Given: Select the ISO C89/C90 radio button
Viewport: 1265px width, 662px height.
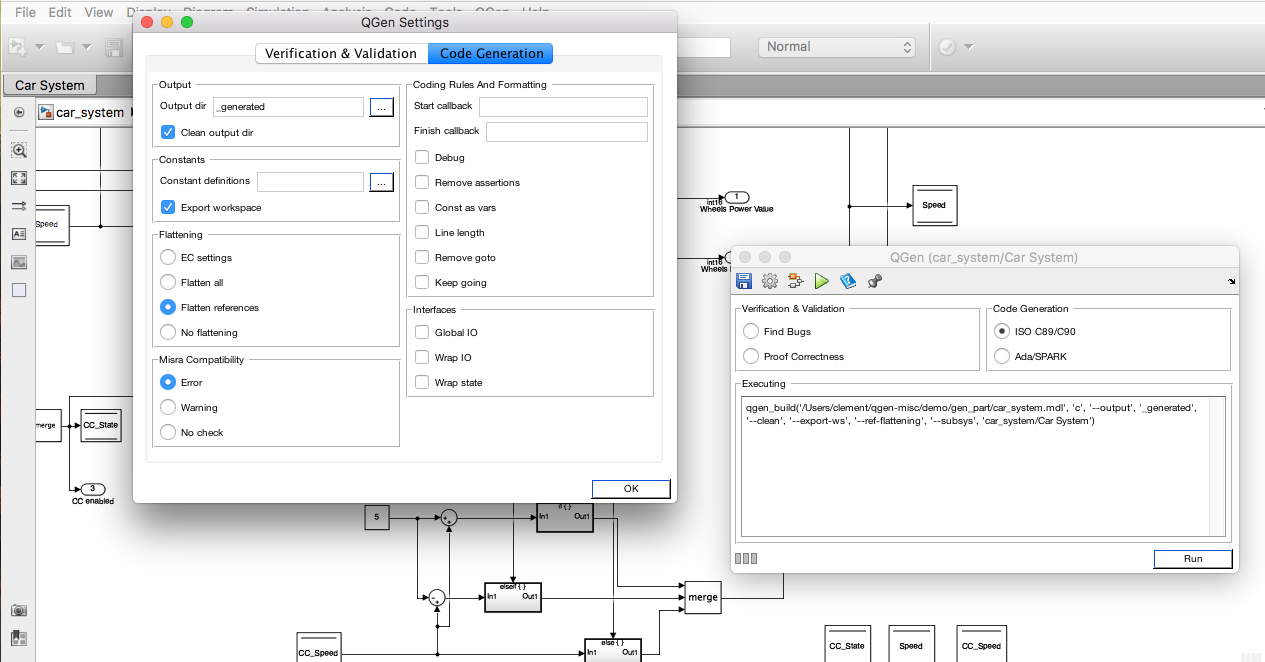Looking at the screenshot, I should [1002, 332].
